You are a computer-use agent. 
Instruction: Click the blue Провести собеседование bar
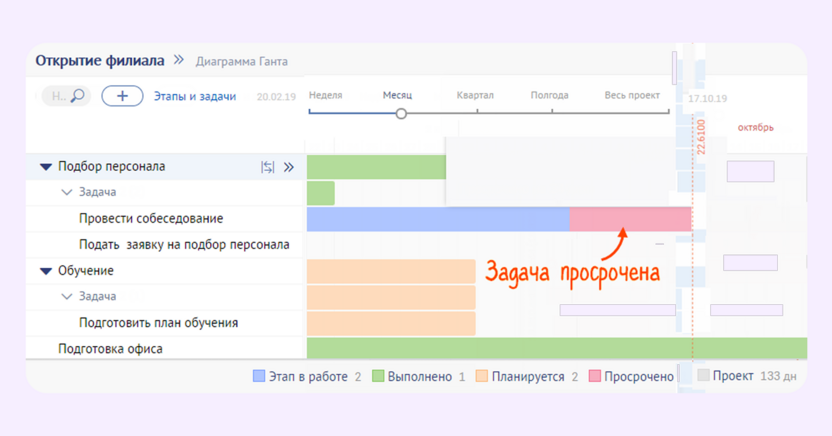point(438,219)
